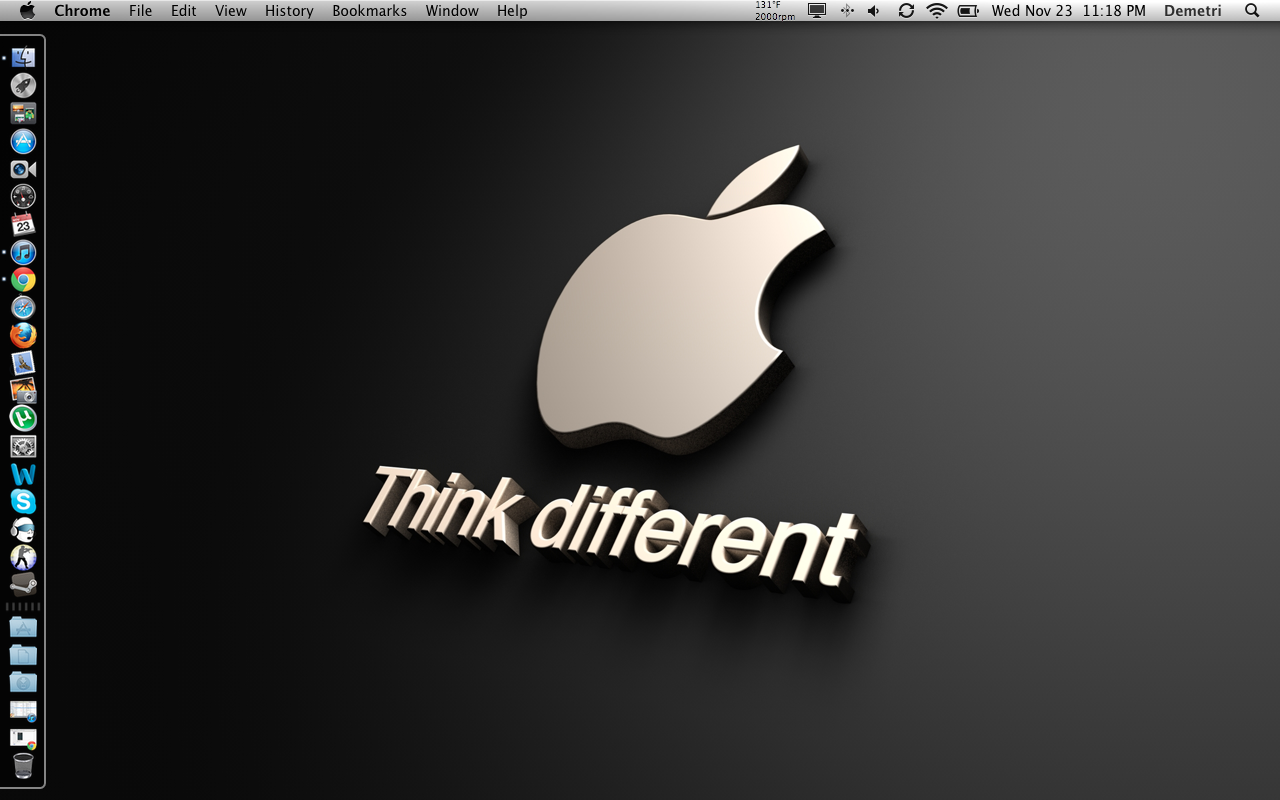Open the Bluetooth status menu
The height and width of the screenshot is (800, 1280).
847,11
